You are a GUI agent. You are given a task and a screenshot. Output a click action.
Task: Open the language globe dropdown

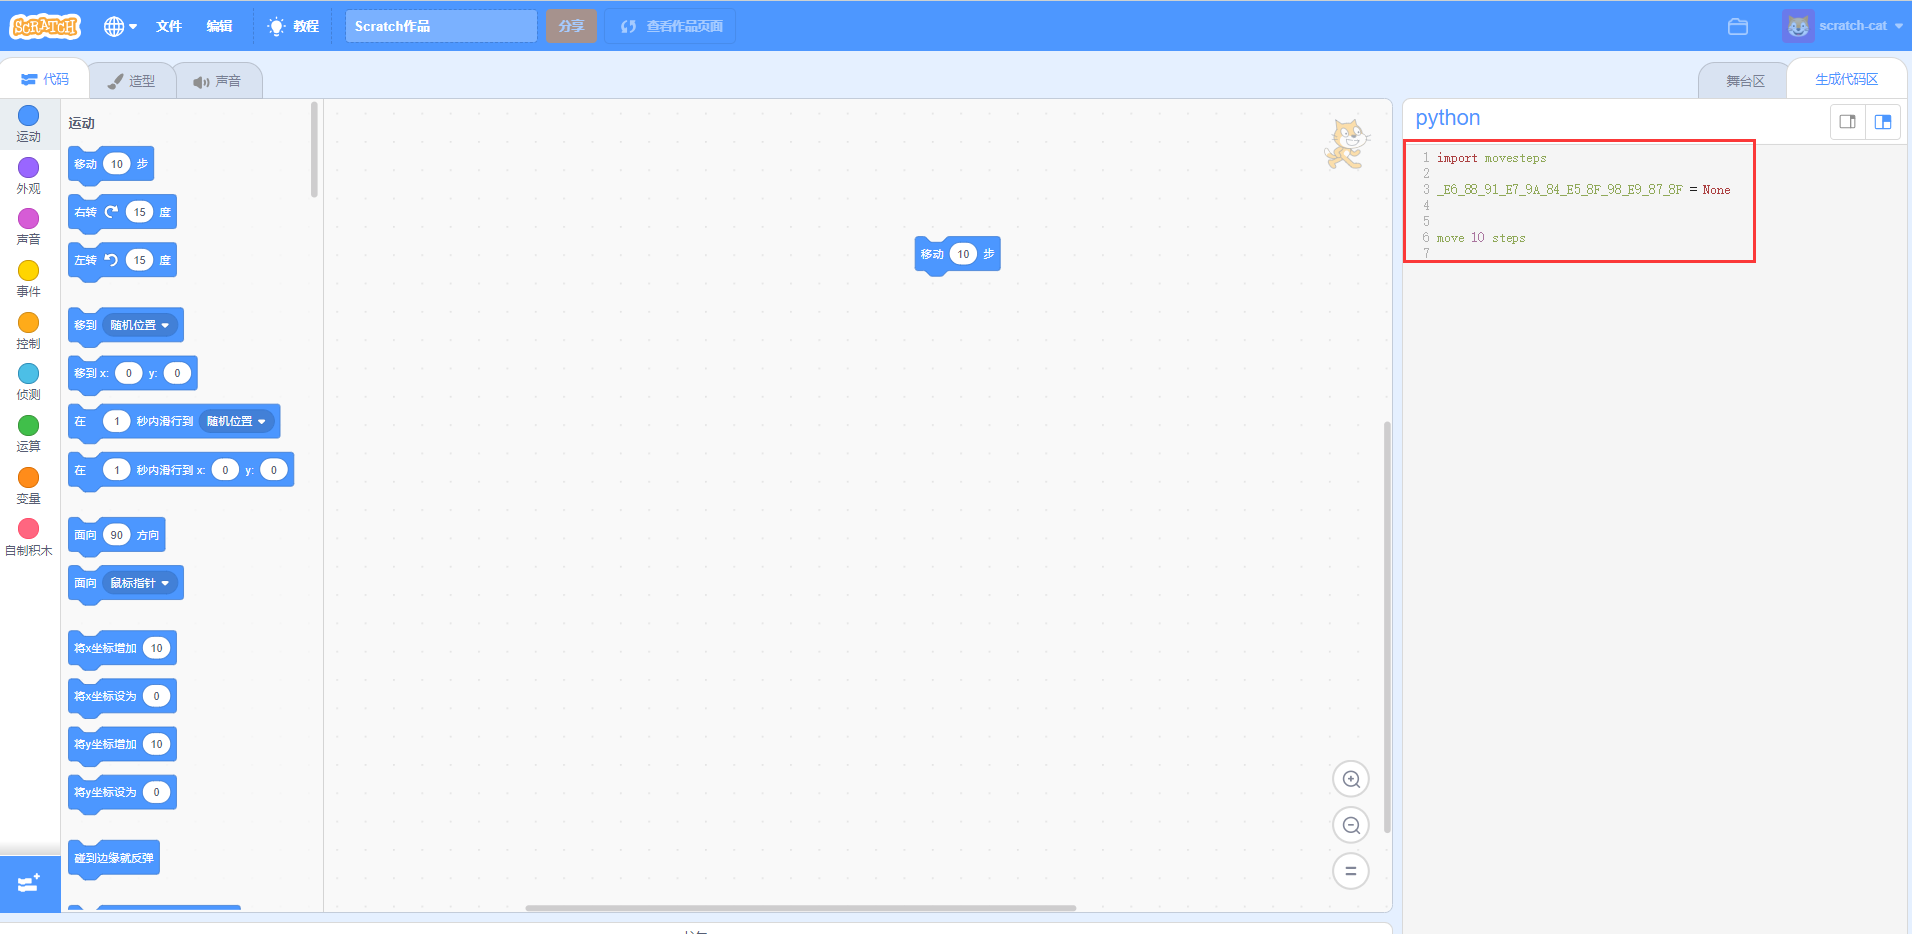[119, 26]
